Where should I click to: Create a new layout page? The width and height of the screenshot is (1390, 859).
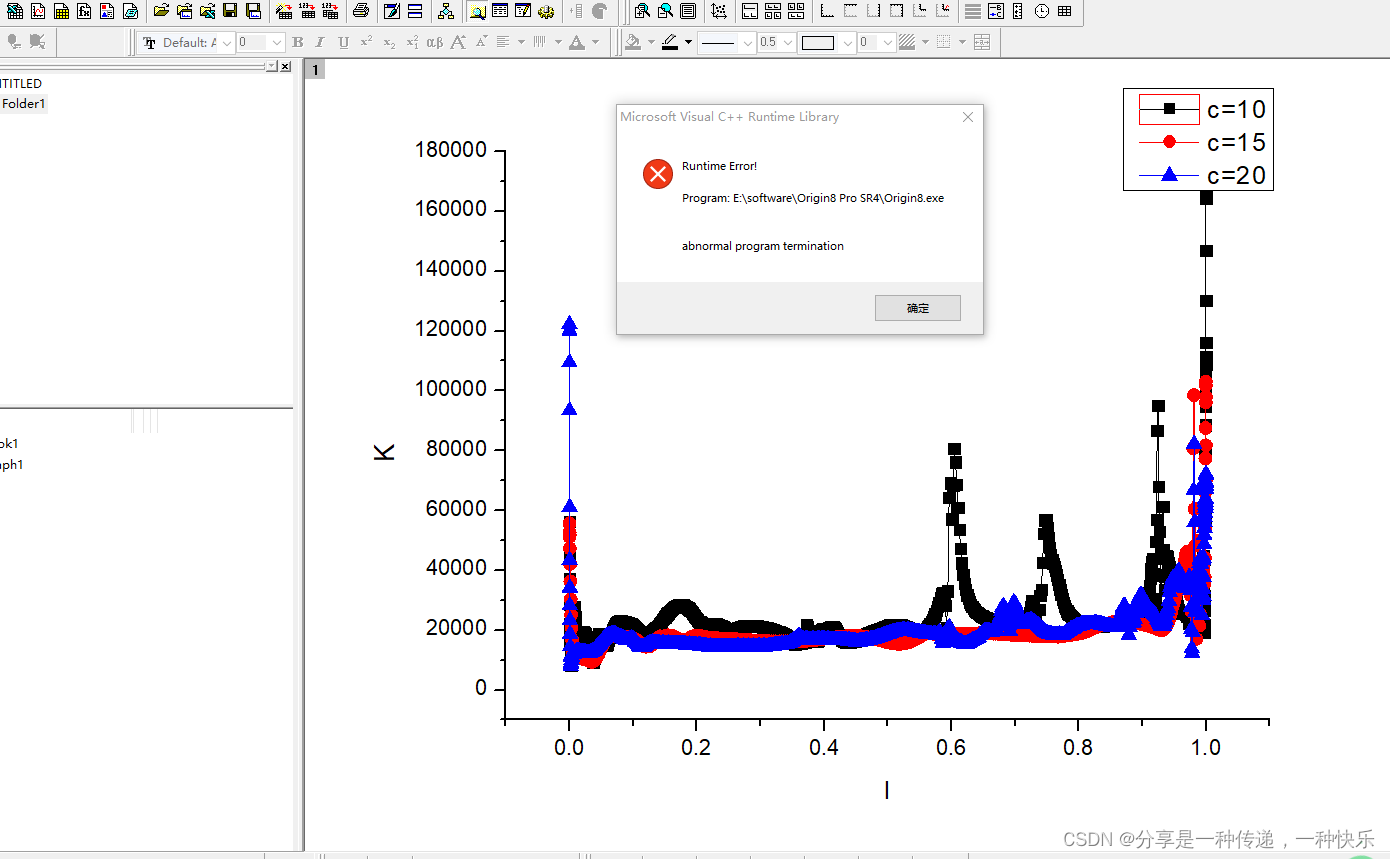tap(107, 11)
